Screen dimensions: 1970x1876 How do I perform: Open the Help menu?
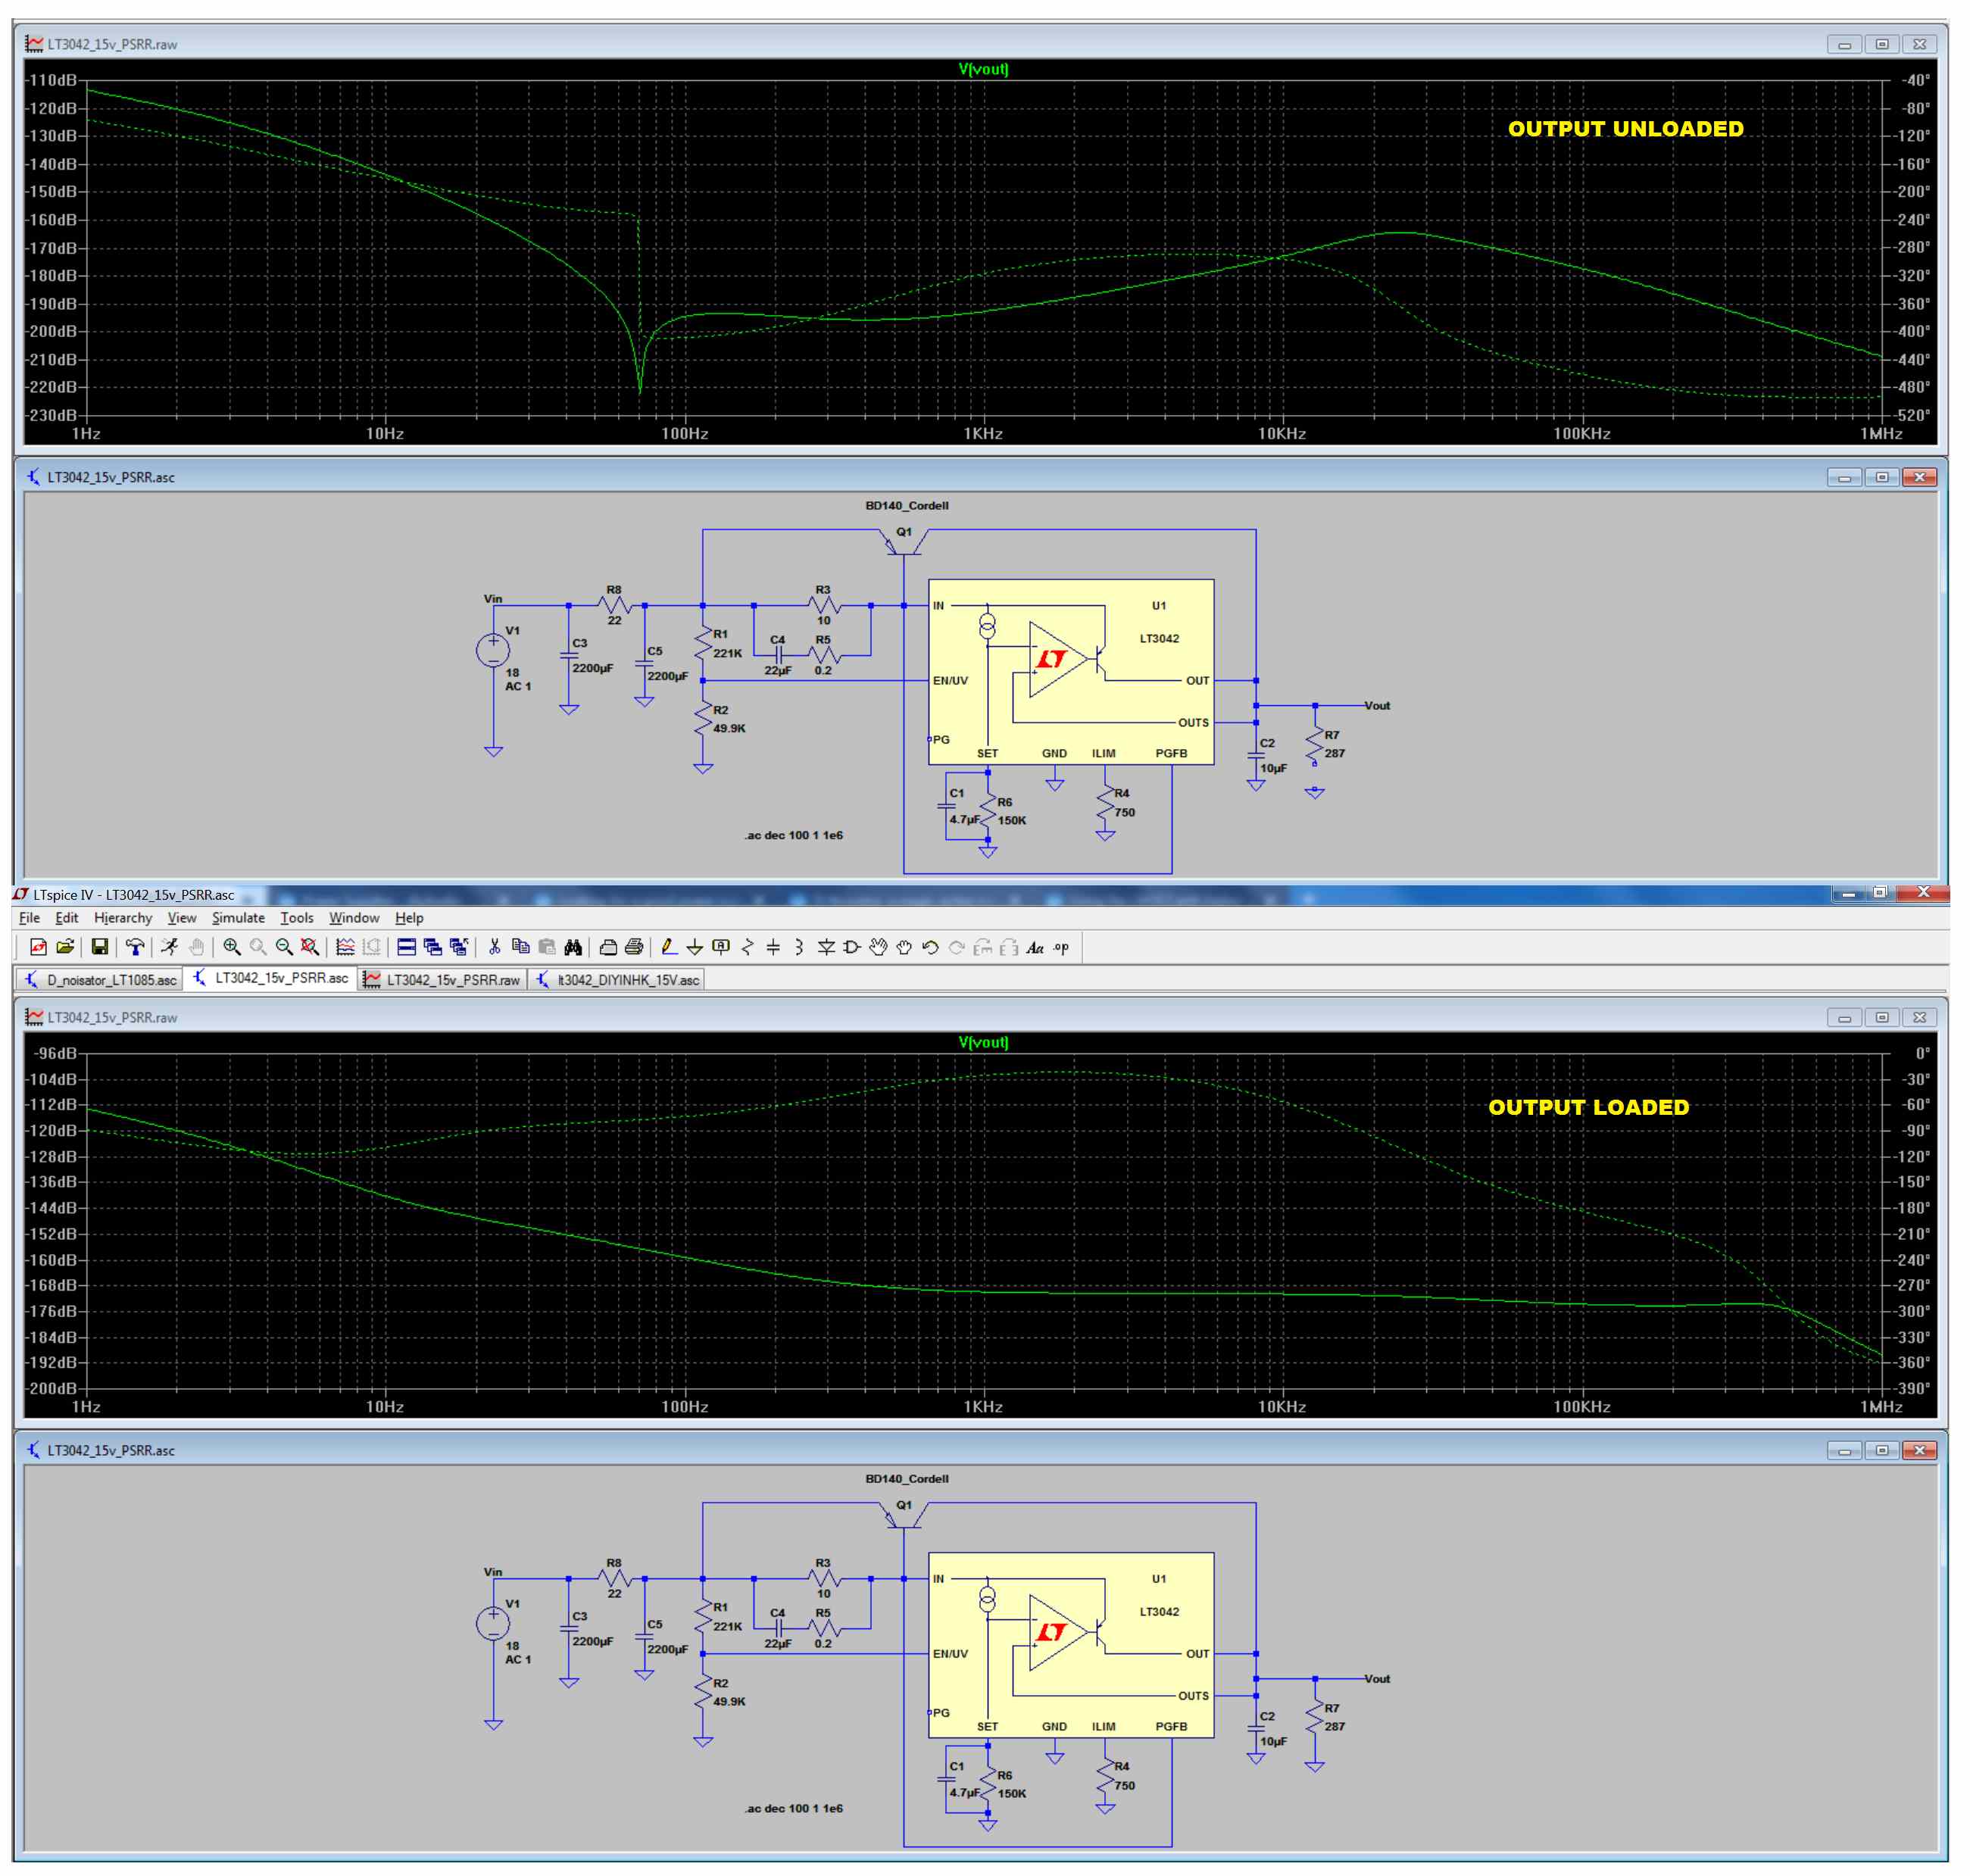click(x=409, y=917)
